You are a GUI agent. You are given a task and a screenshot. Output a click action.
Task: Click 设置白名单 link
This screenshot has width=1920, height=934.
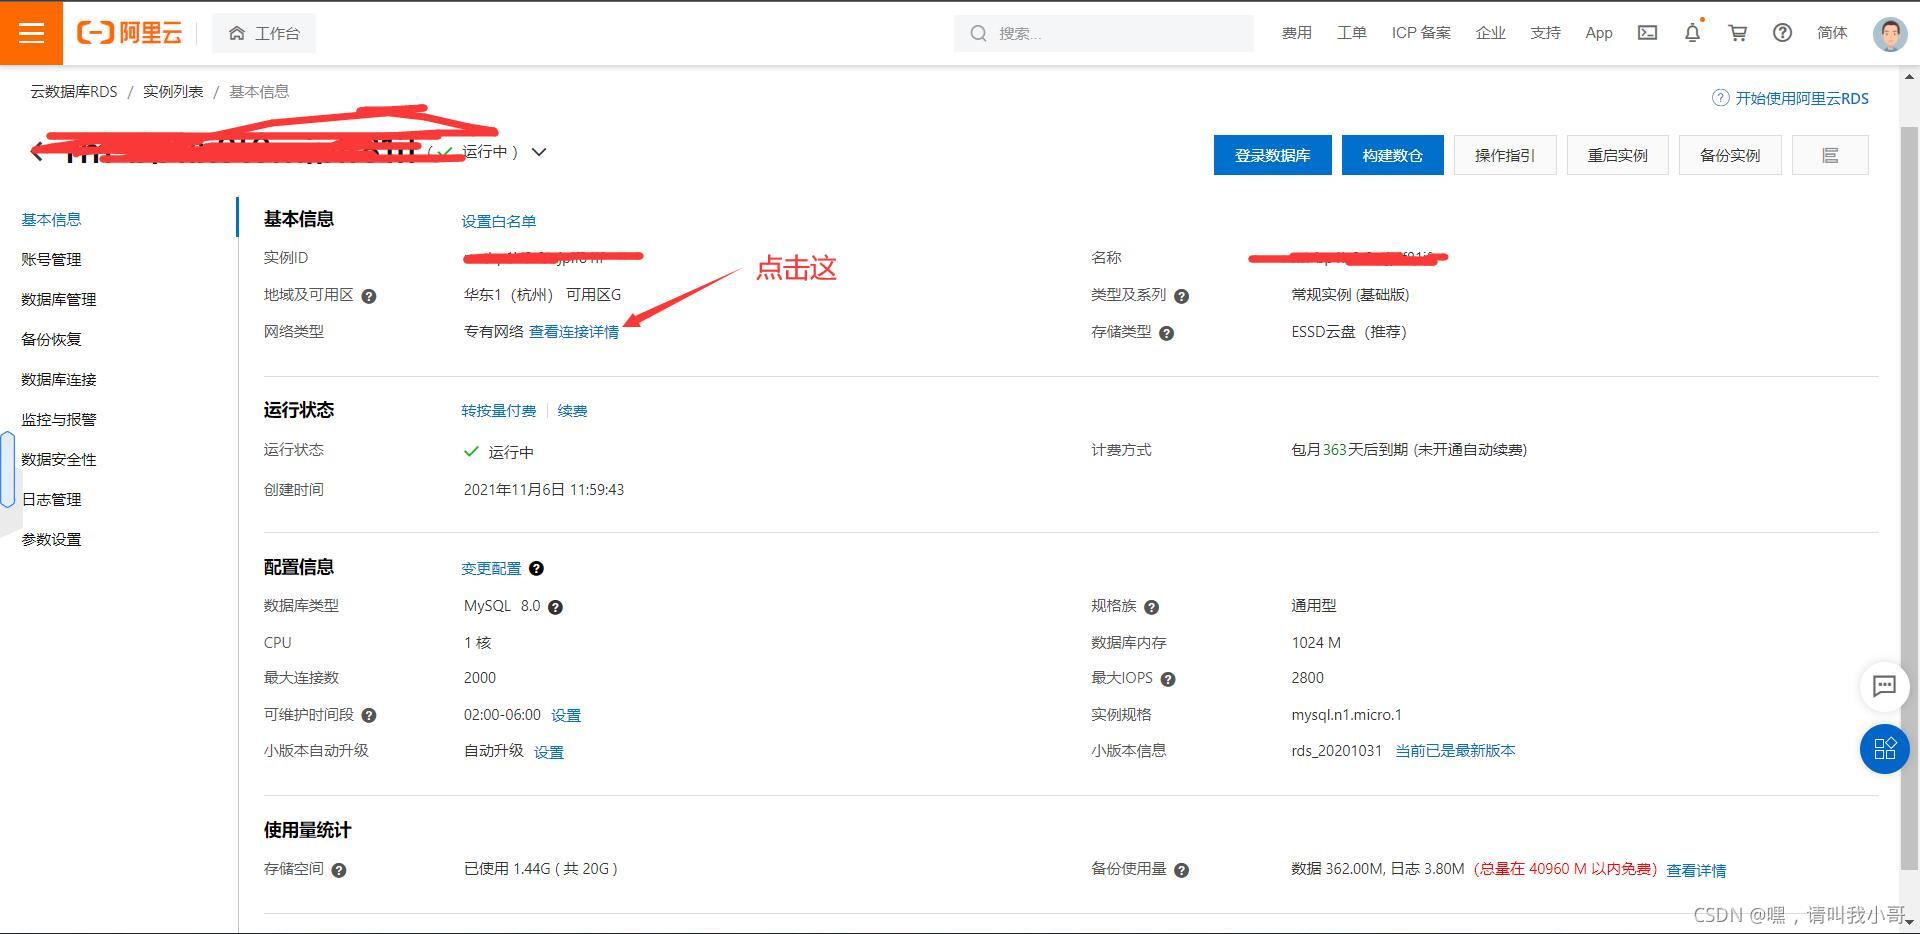pyautogui.click(x=498, y=221)
